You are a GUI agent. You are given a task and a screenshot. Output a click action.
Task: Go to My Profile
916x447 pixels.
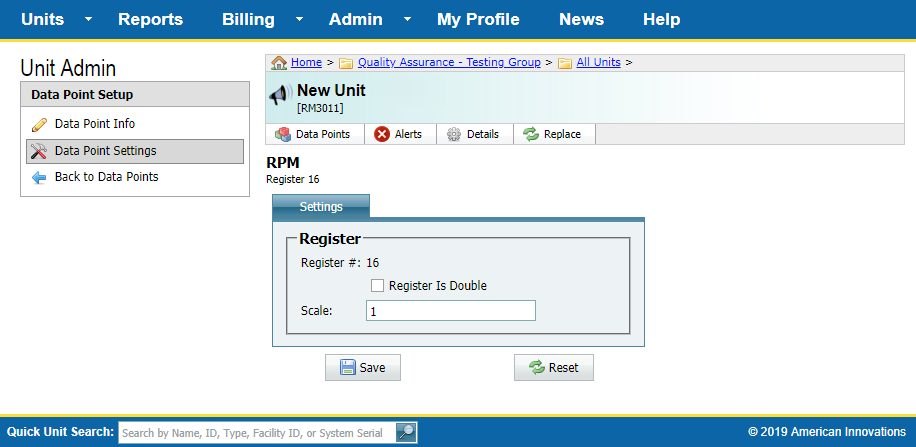coord(478,19)
